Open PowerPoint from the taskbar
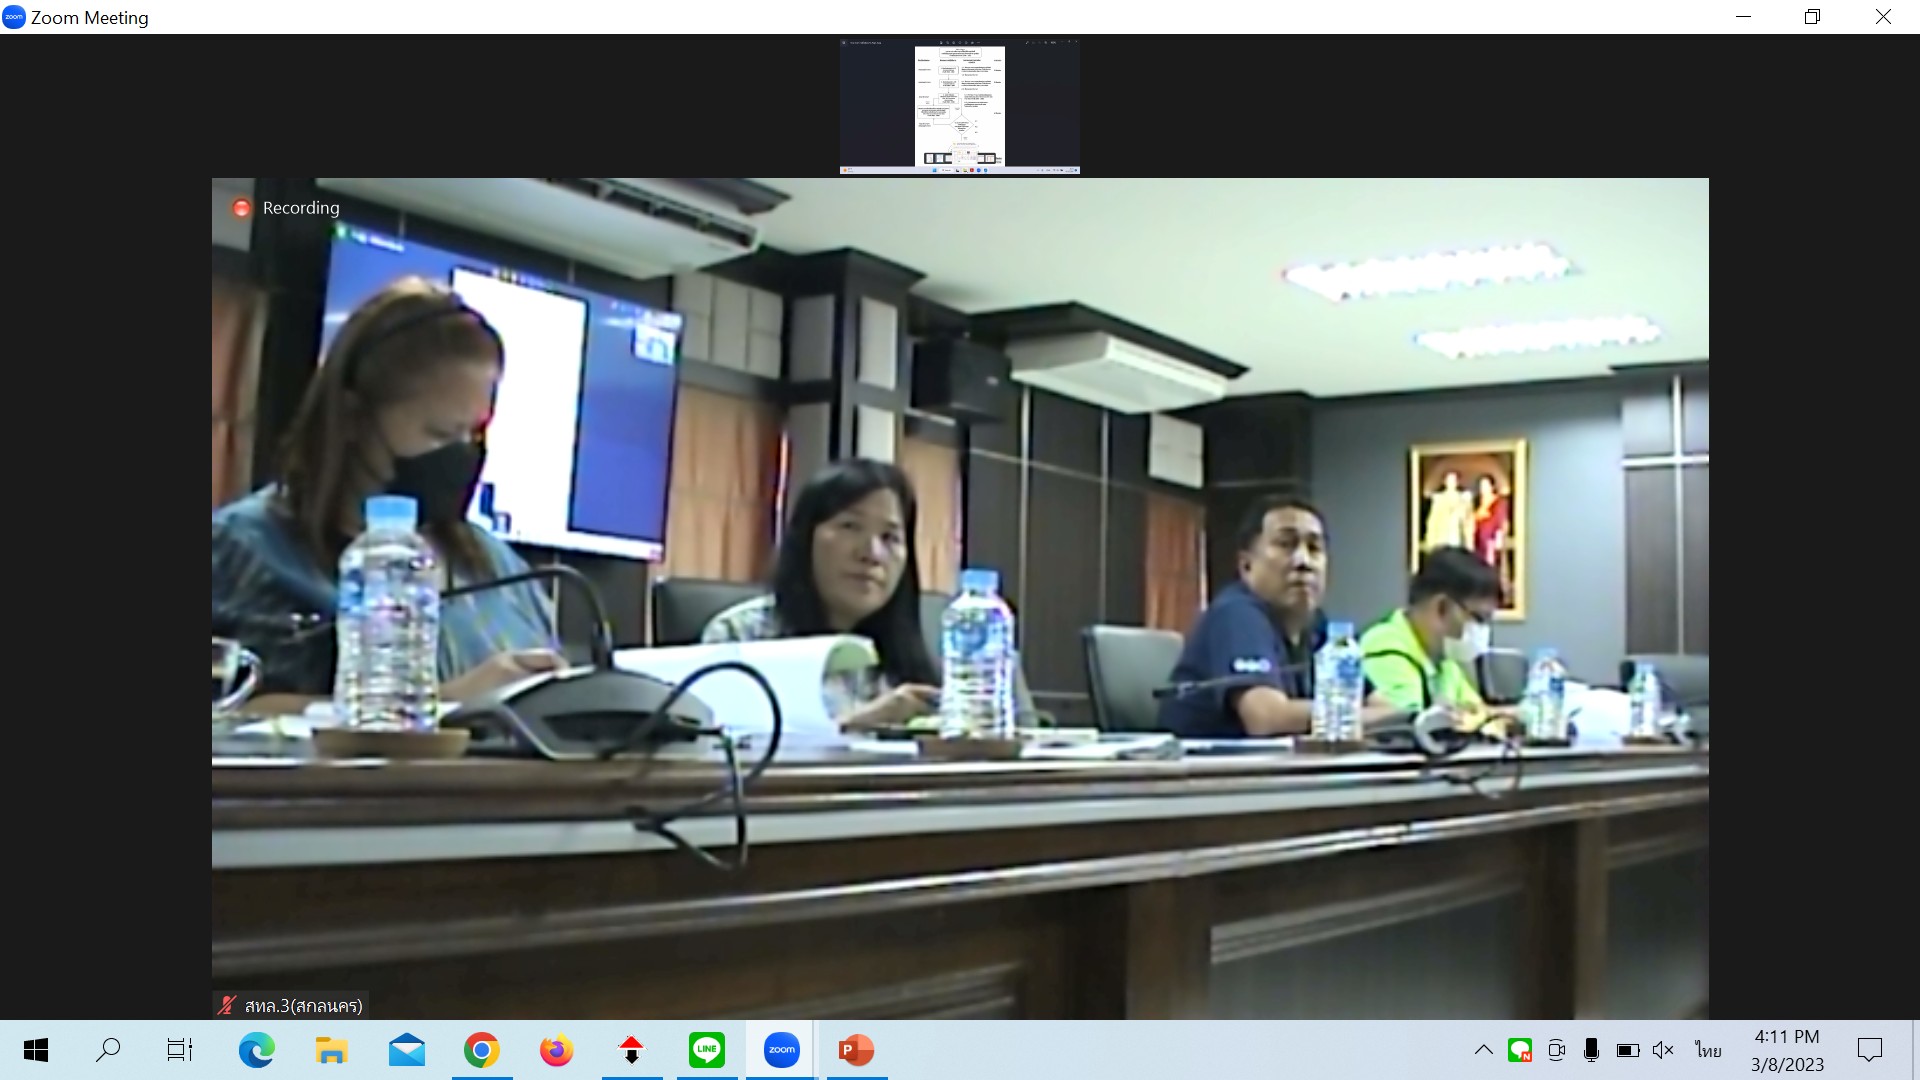 856,1050
